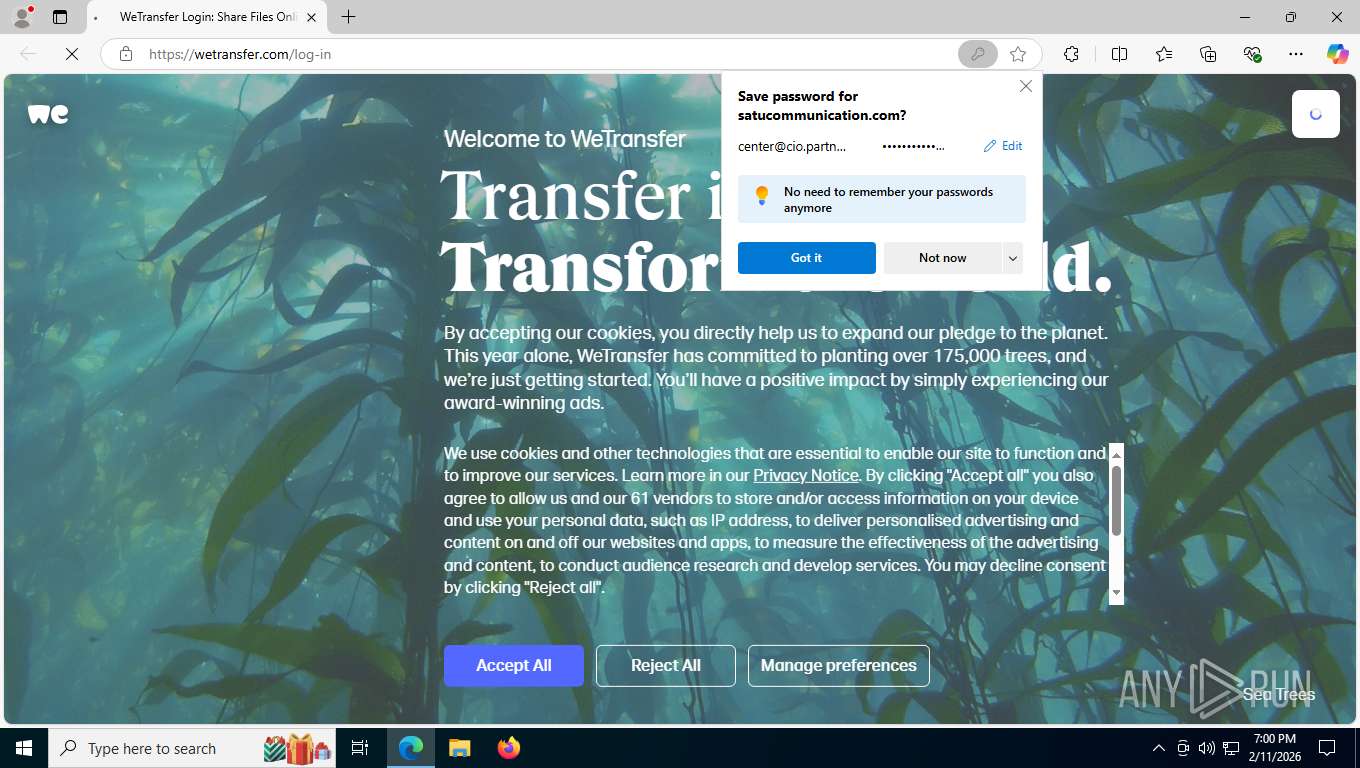
Task: Click the cookie text scroll up arrow
Action: pos(1117,453)
